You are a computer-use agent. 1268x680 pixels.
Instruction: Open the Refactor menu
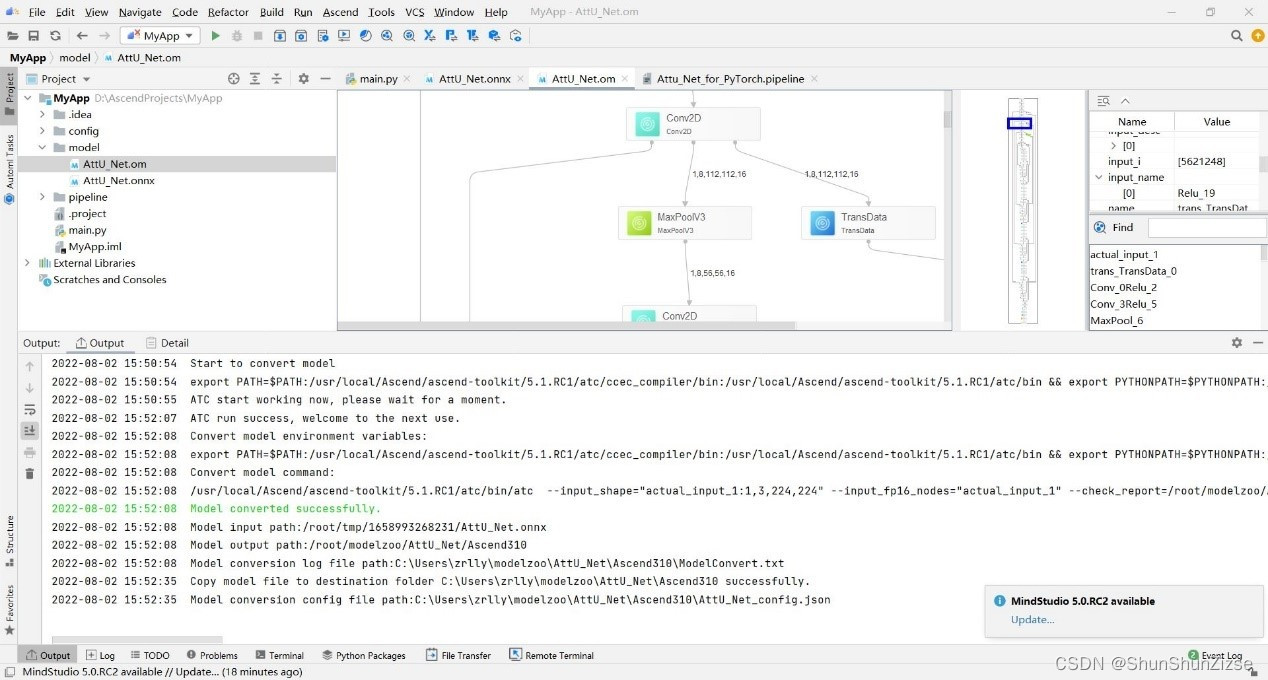[228, 12]
